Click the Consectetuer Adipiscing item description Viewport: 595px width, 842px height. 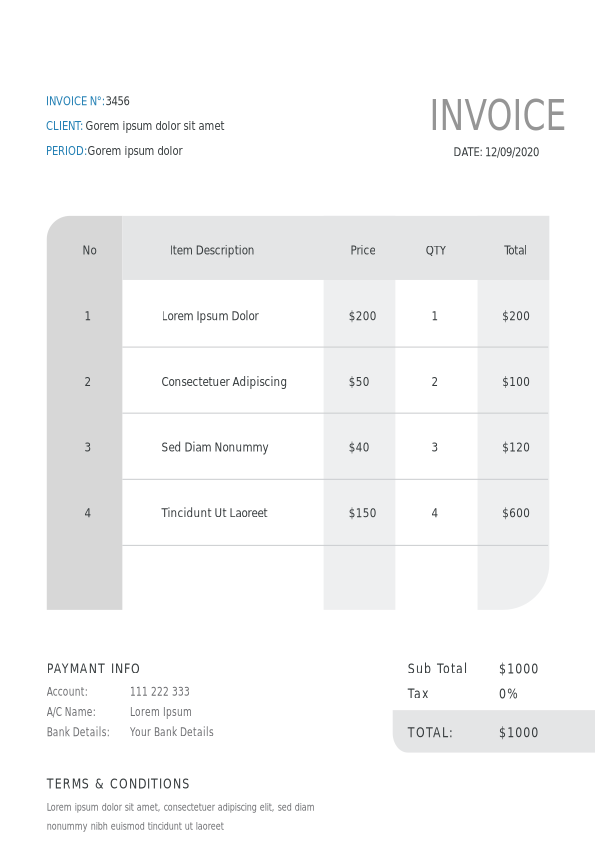click(224, 382)
